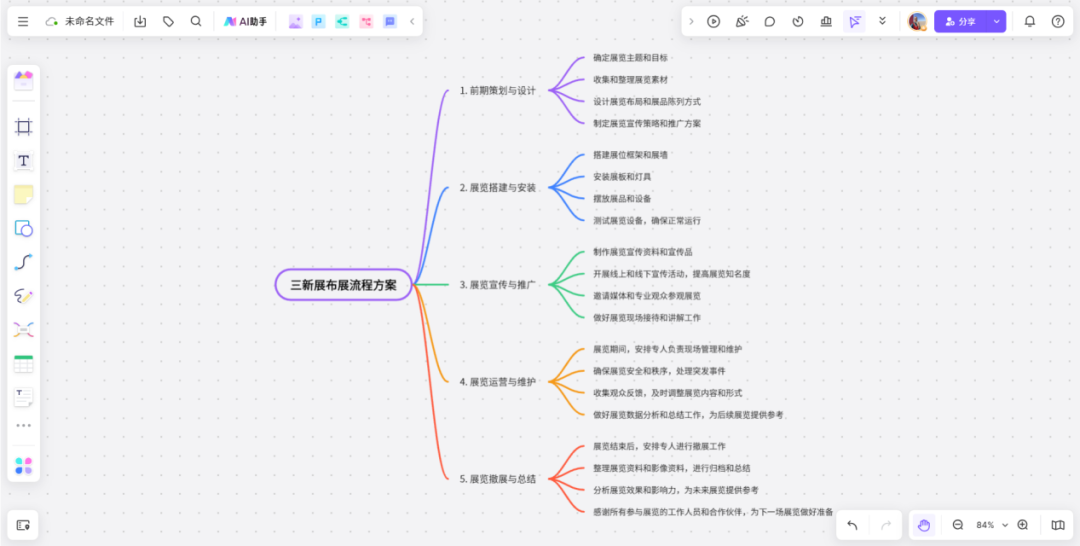Viewport: 1080px width, 546px height.
Task: Open the colorful apps icon in sidebar
Action: pyautogui.click(x=23, y=465)
